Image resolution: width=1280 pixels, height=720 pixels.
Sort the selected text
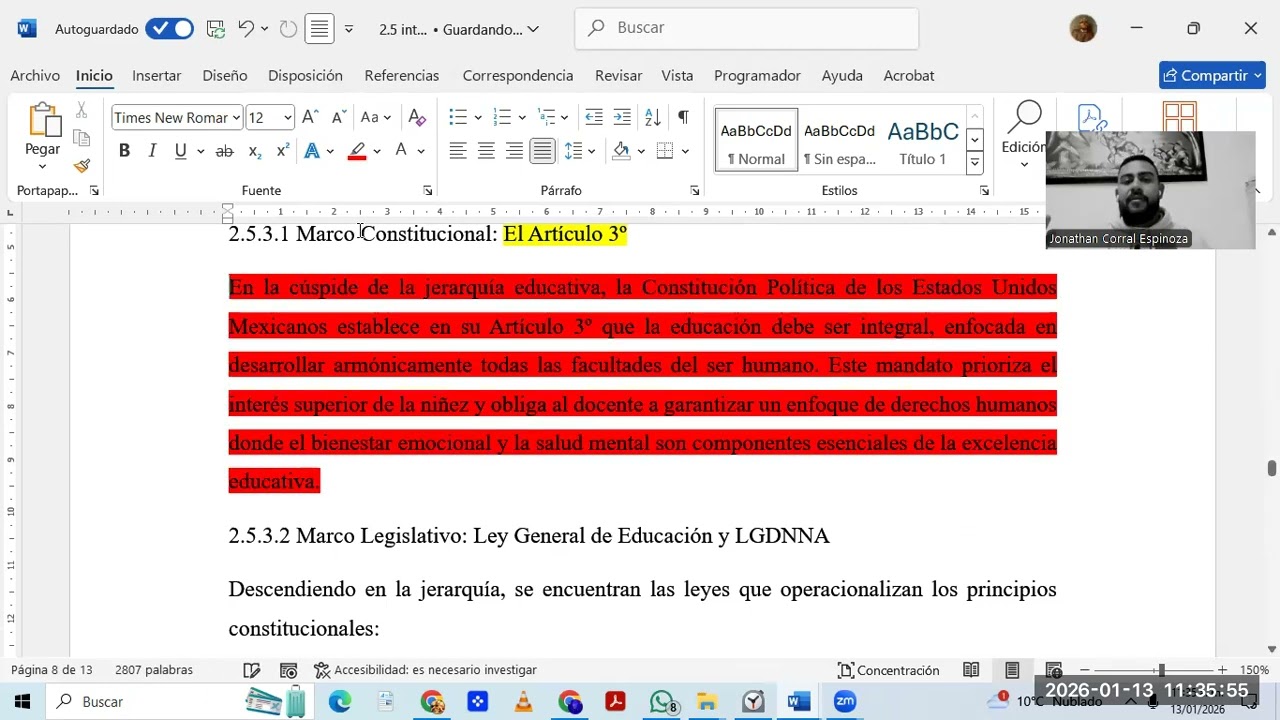click(652, 117)
